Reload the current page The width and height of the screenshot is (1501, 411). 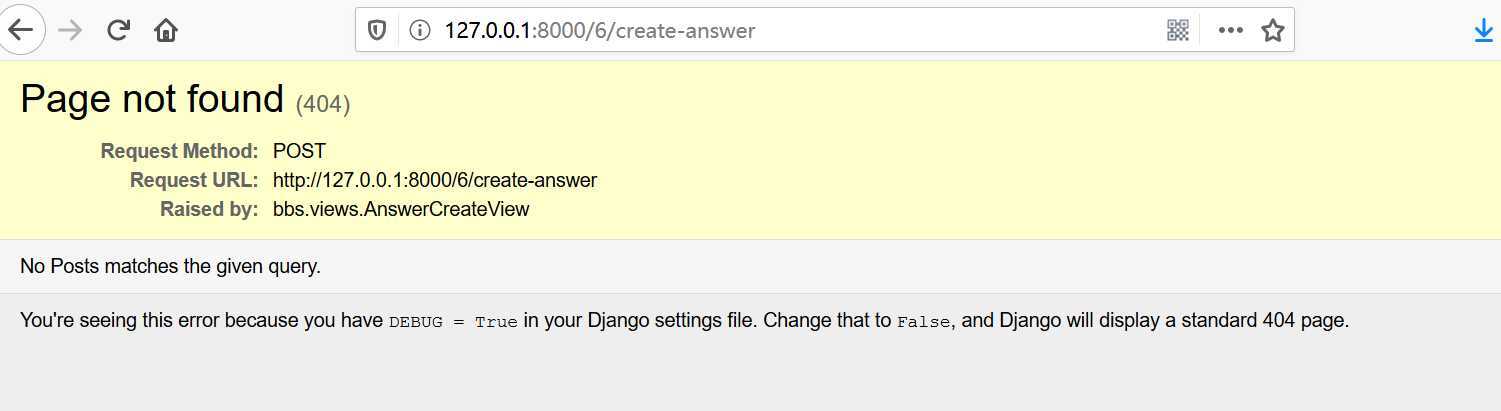coord(119,31)
